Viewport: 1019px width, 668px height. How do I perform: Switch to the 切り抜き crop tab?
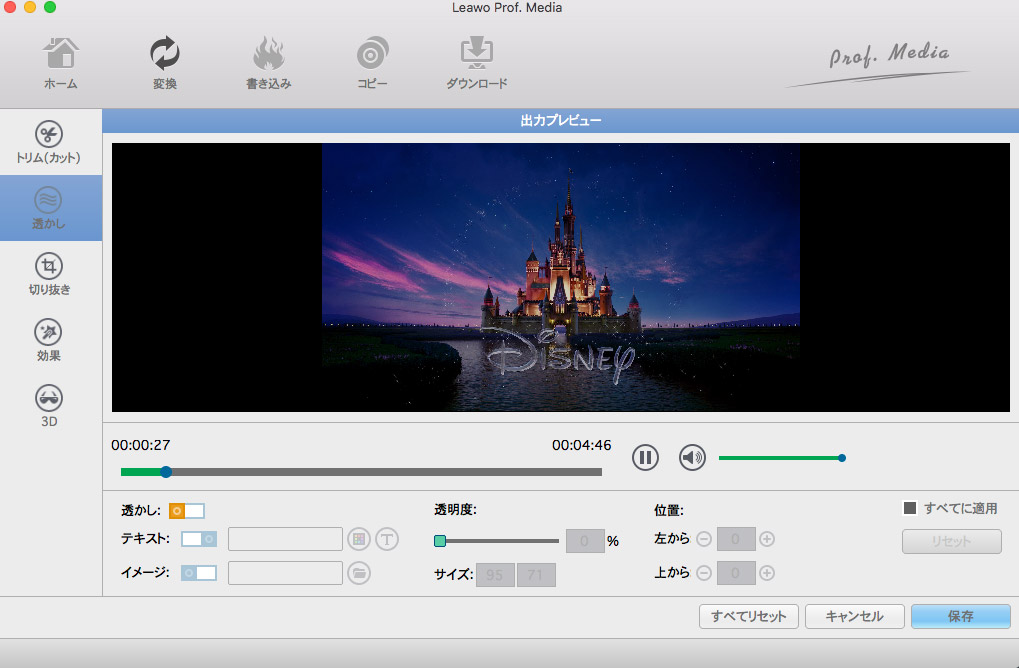click(x=49, y=274)
